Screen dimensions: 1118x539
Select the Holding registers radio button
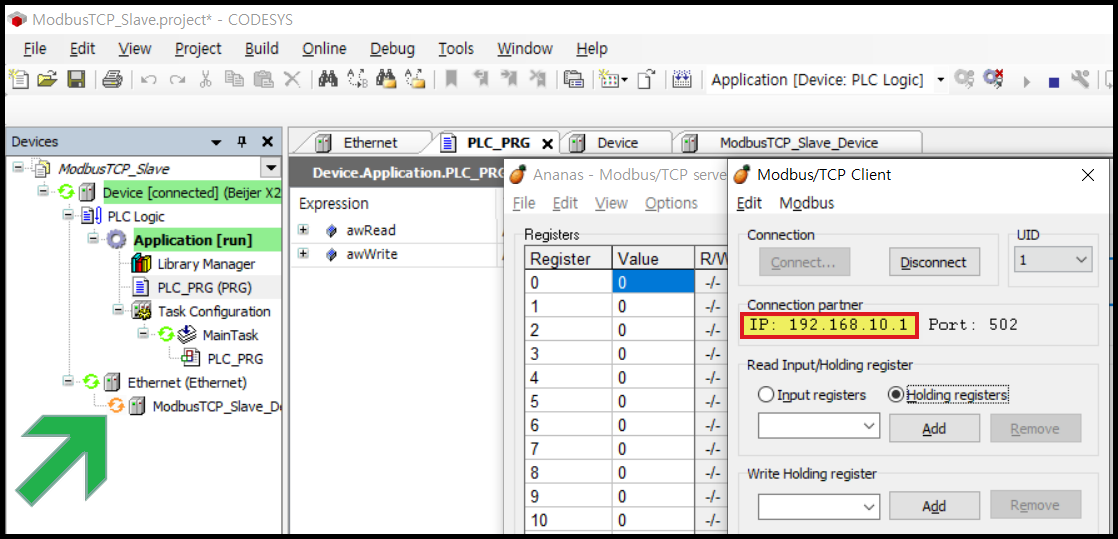[x=896, y=394]
